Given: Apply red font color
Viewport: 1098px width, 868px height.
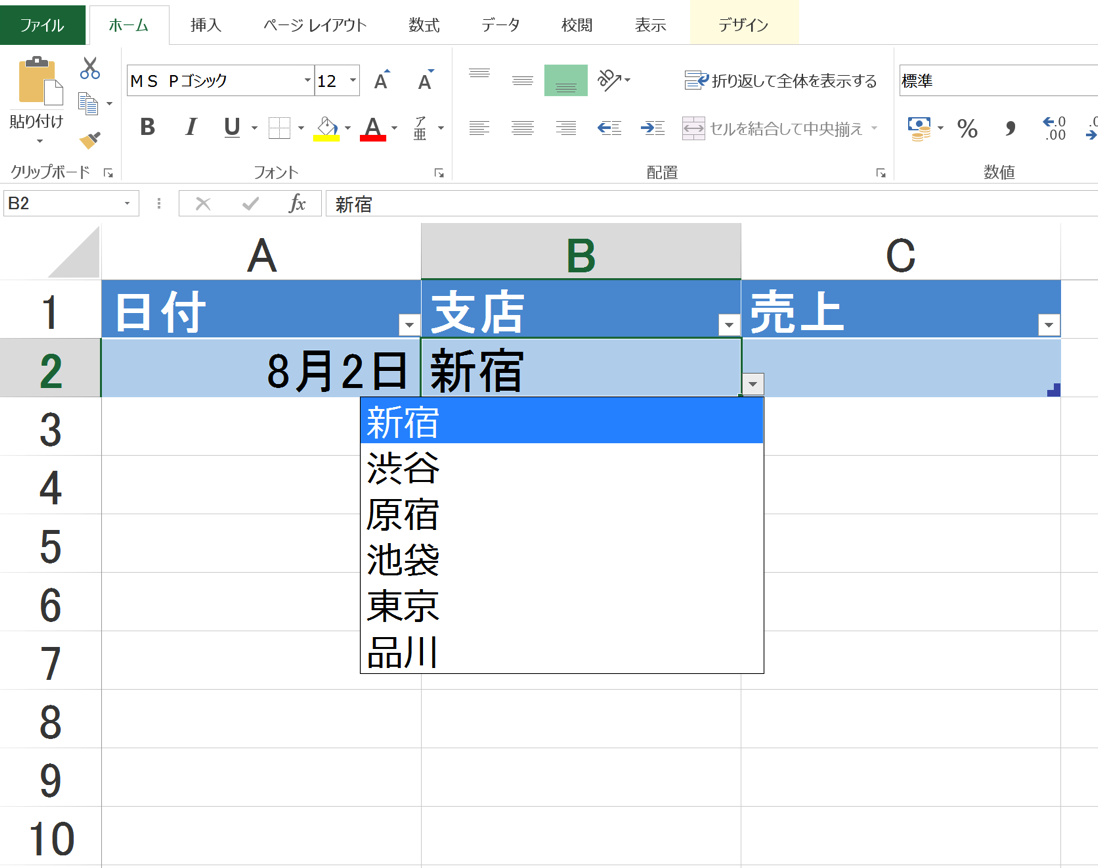Looking at the screenshot, I should point(373,128).
